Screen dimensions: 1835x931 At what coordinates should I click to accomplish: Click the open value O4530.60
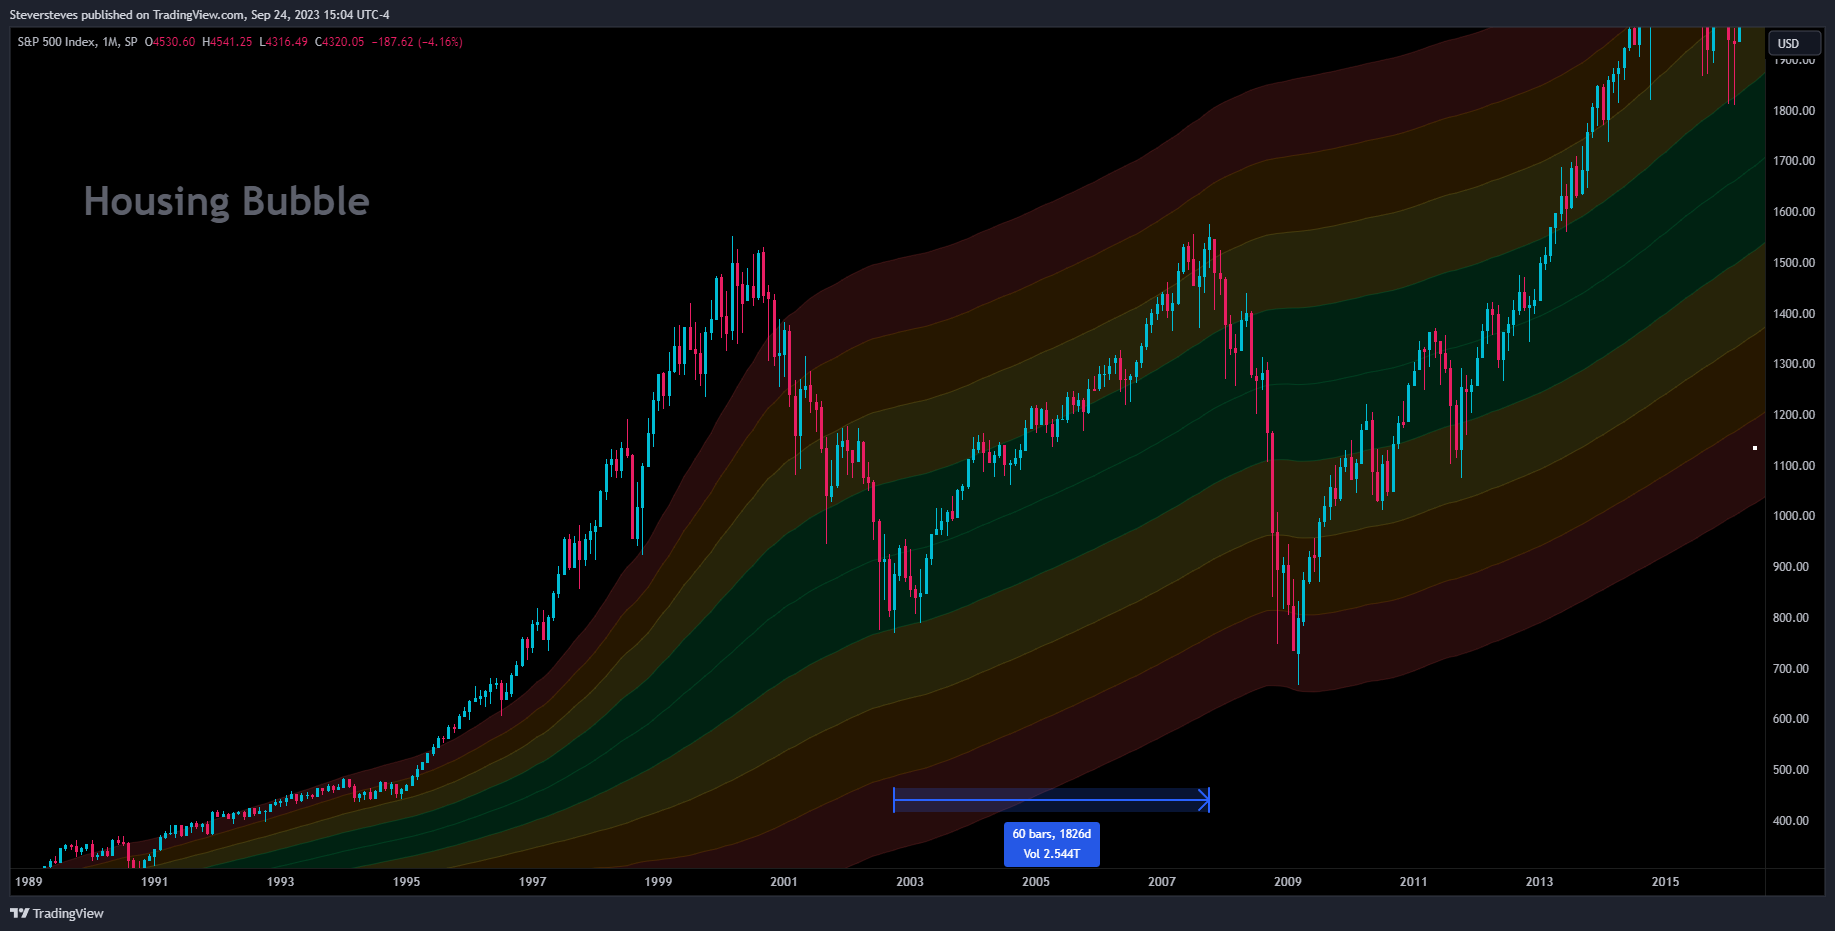tap(170, 42)
